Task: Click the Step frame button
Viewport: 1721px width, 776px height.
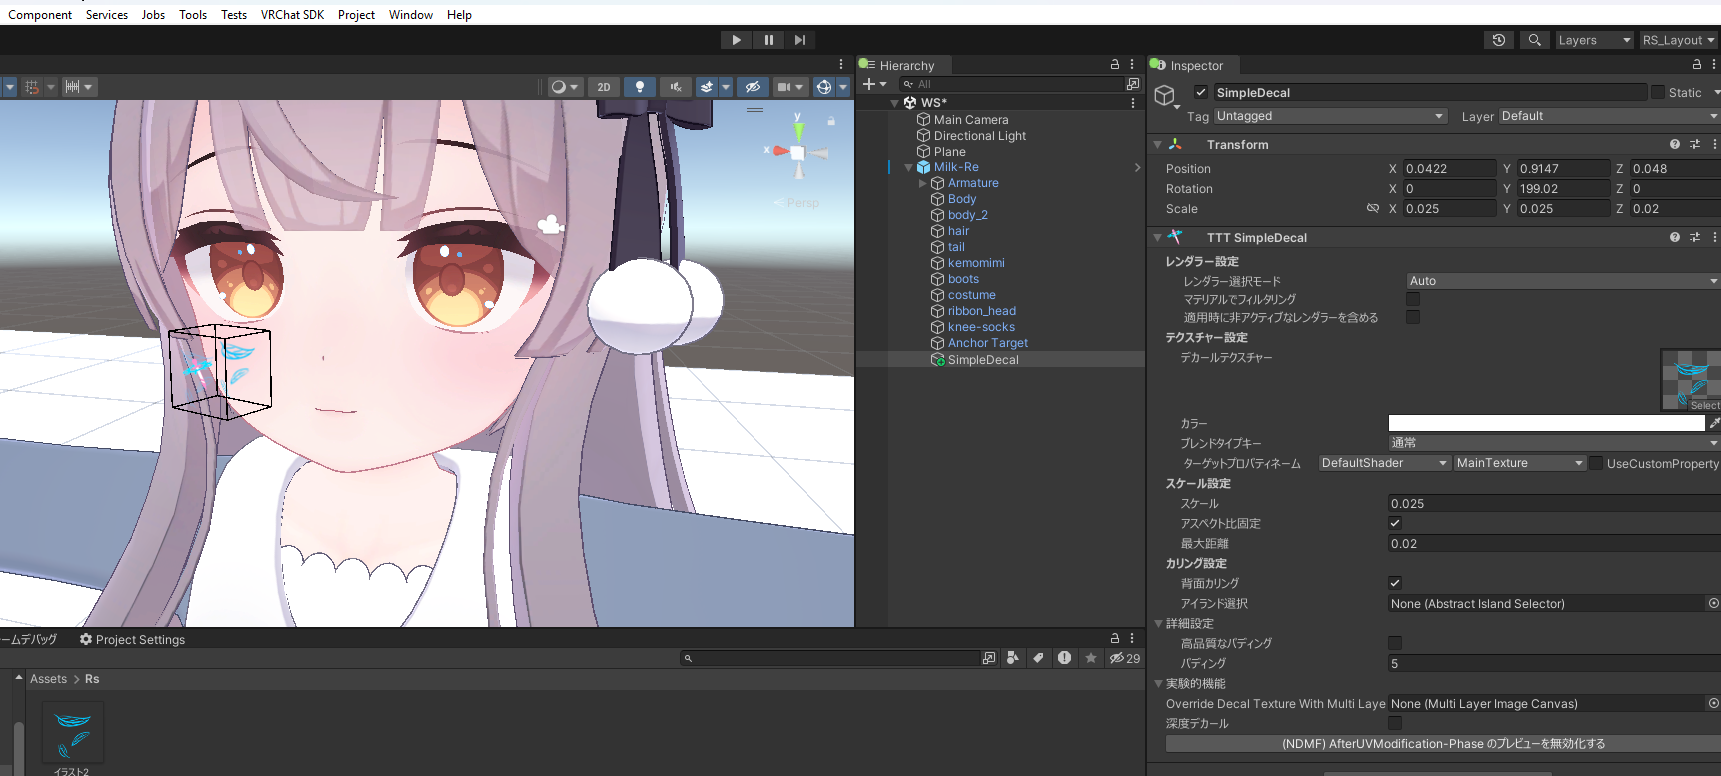Action: [x=799, y=40]
